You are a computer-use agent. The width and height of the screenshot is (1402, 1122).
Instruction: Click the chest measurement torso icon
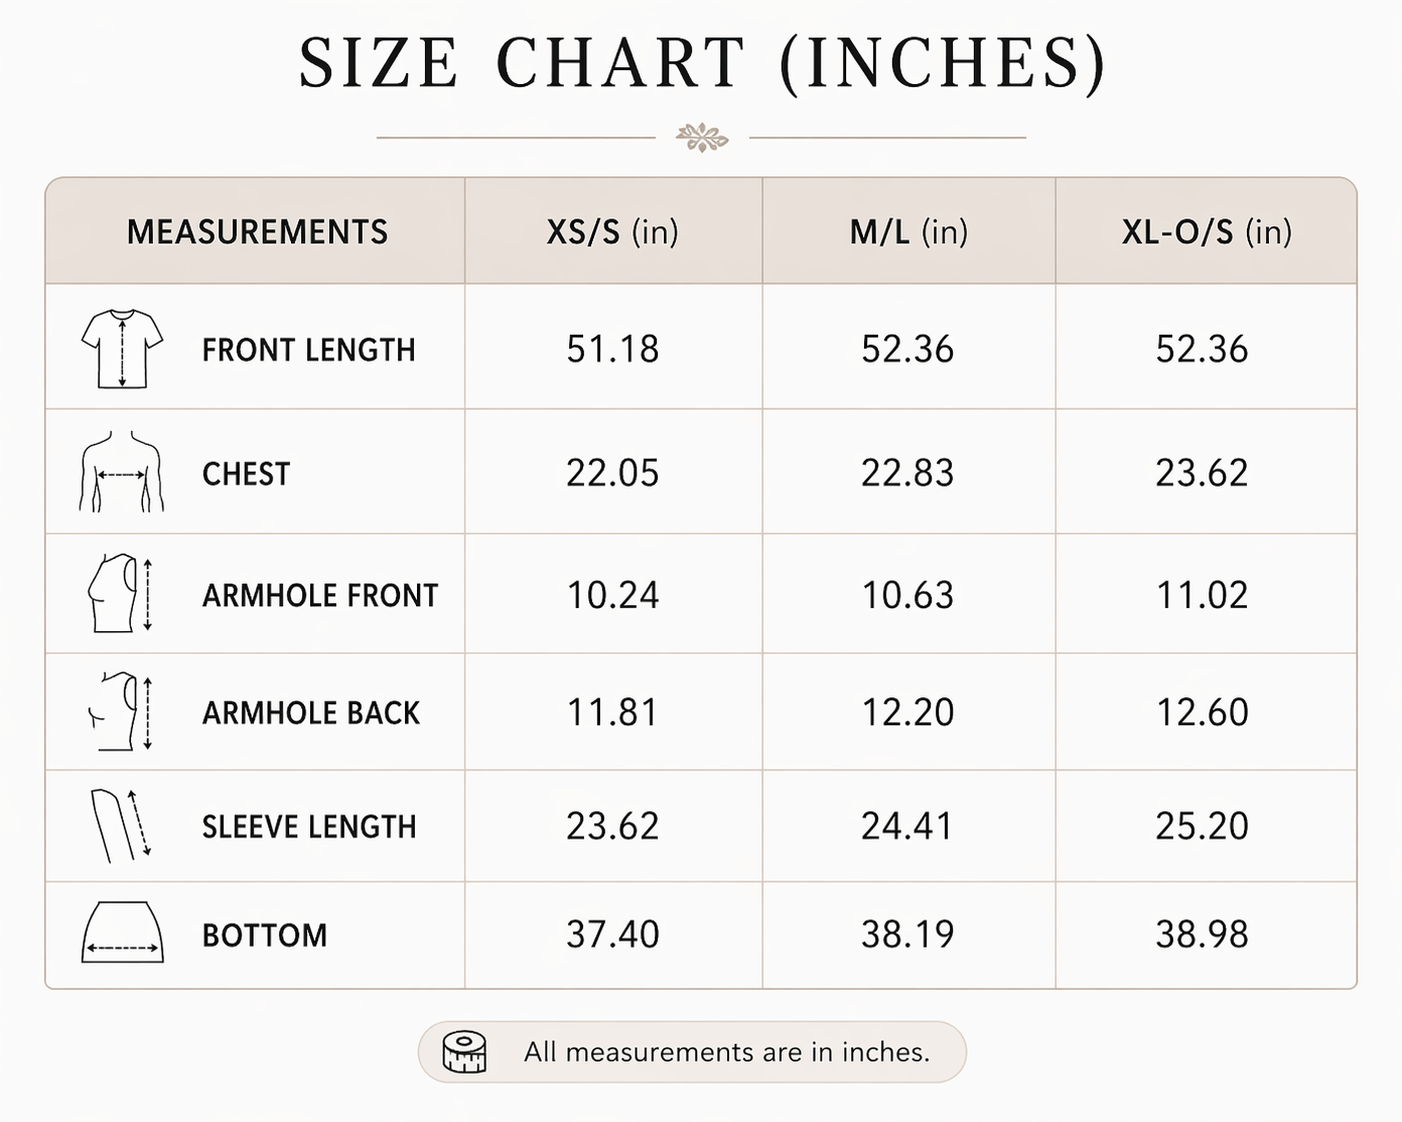click(x=122, y=472)
